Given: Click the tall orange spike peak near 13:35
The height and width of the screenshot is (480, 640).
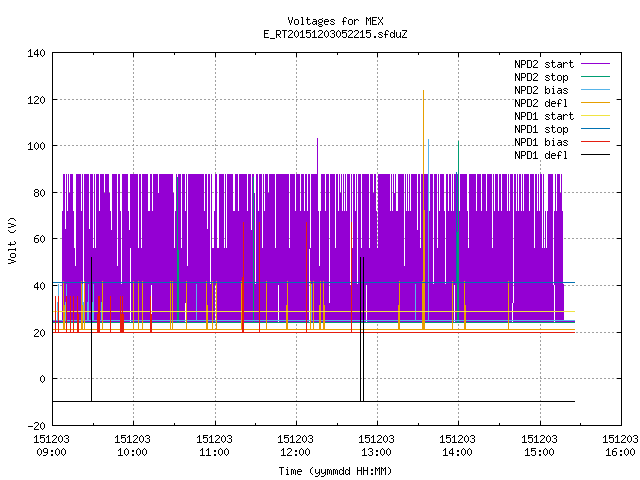Looking at the screenshot, I should [423, 91].
